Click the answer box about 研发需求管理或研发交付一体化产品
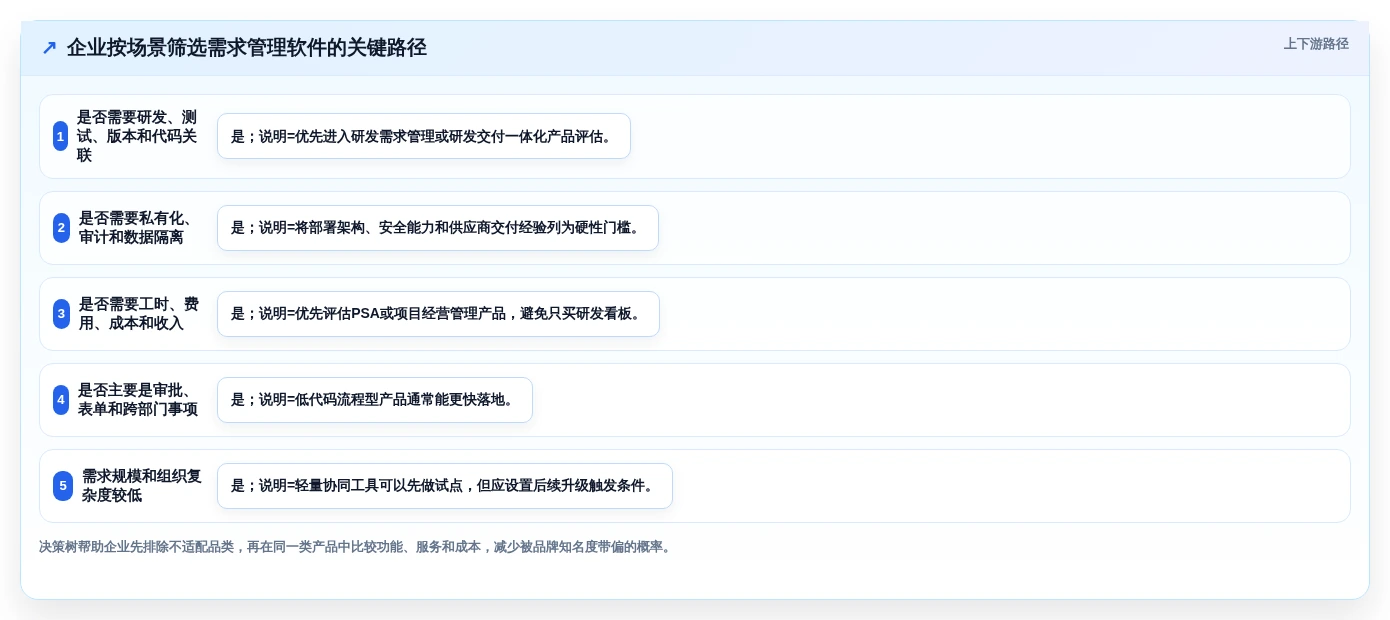The height and width of the screenshot is (620, 1390). point(424,136)
